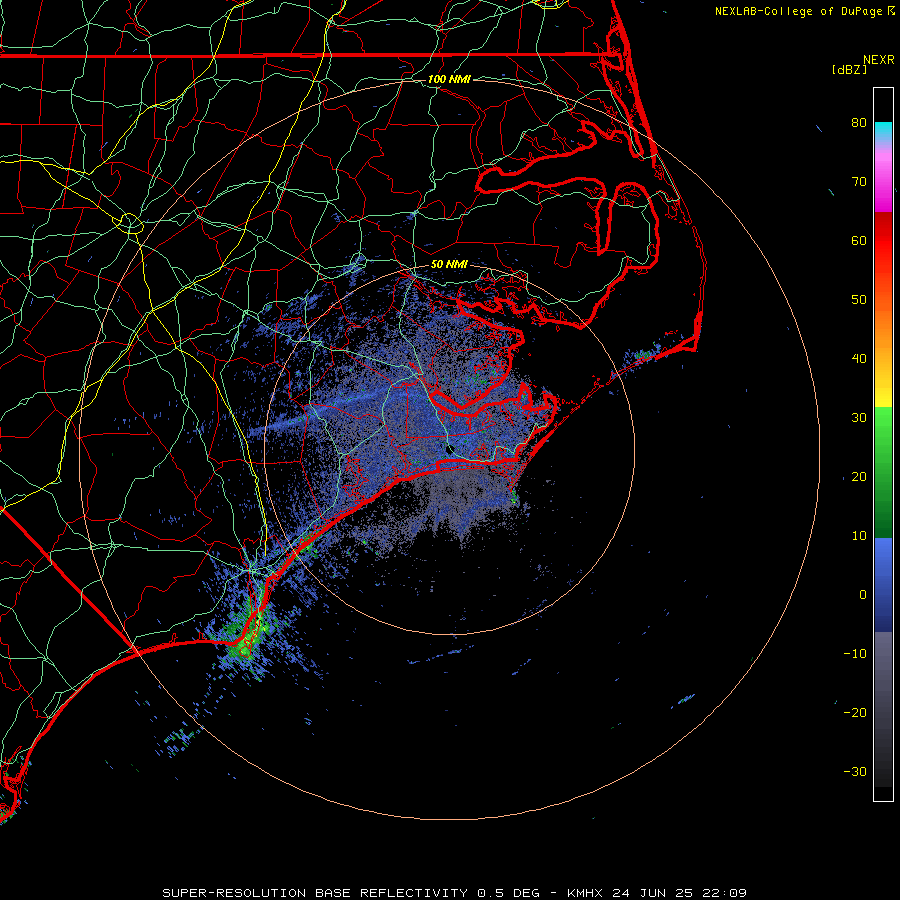The image size is (900, 900).
Task: Click the 10 value on the dBZ scale
Action: pos(859,536)
